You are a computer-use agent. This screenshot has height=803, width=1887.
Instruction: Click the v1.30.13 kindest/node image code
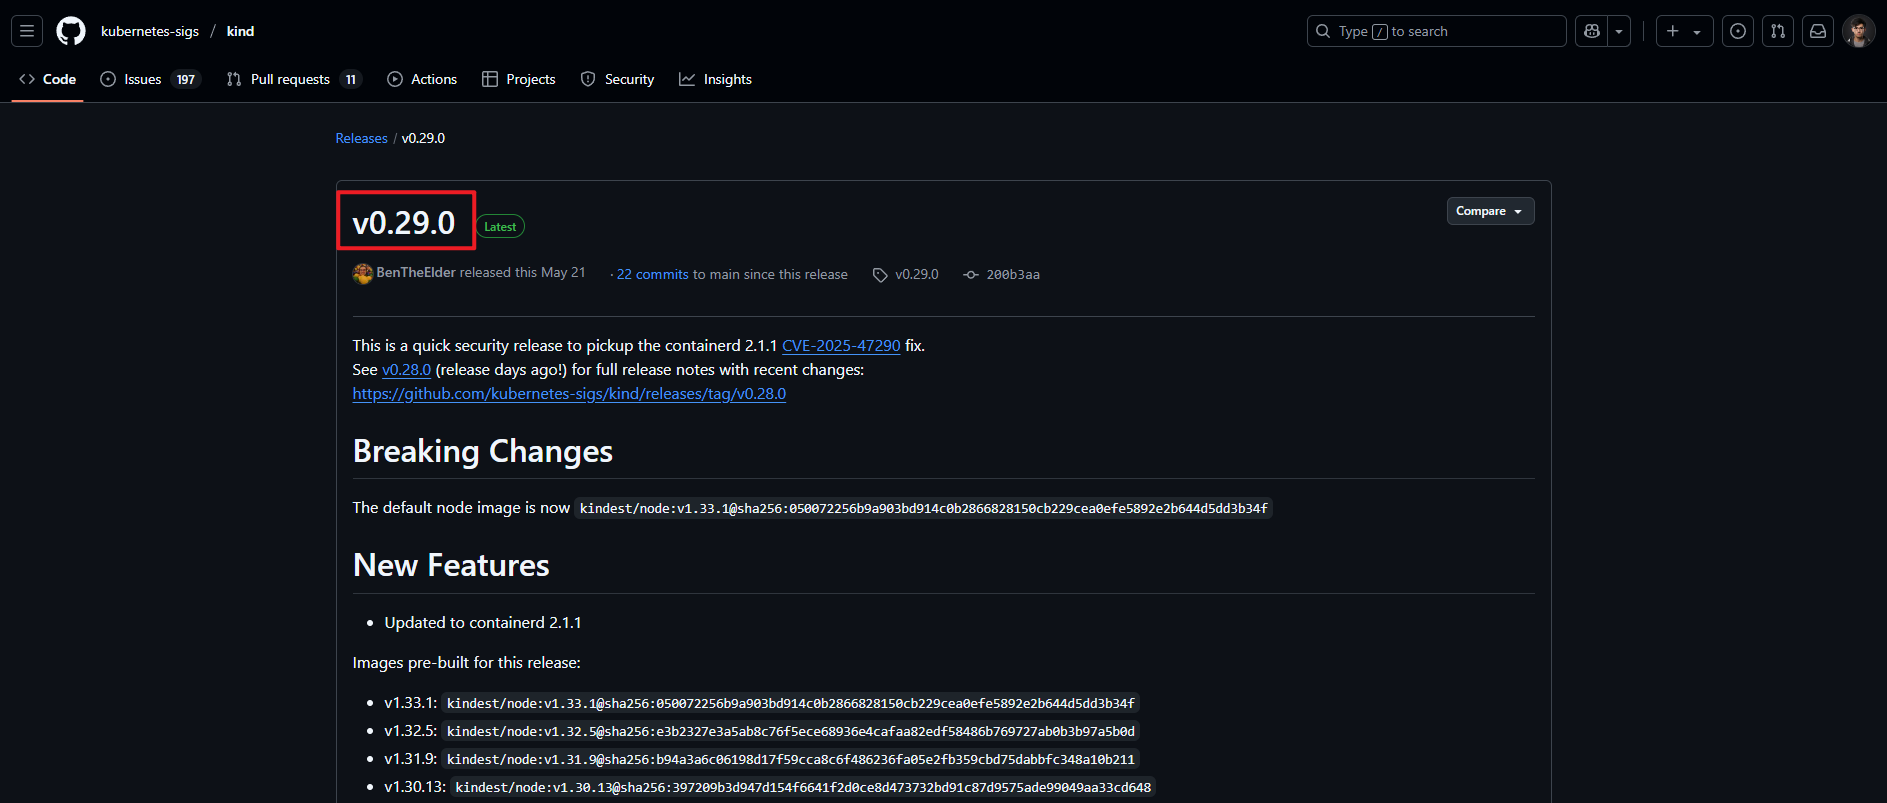point(803,788)
